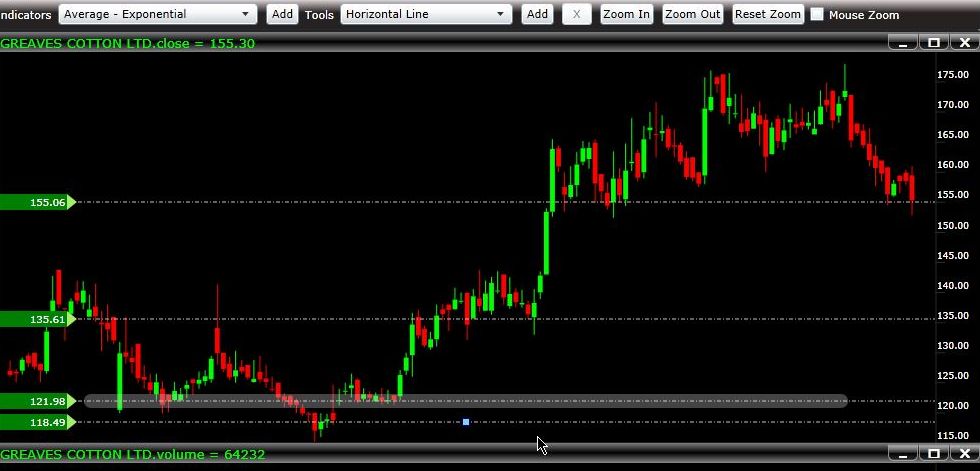This screenshot has height=471, width=980.
Task: Click the X button to remove selected tool
Action: coord(576,14)
